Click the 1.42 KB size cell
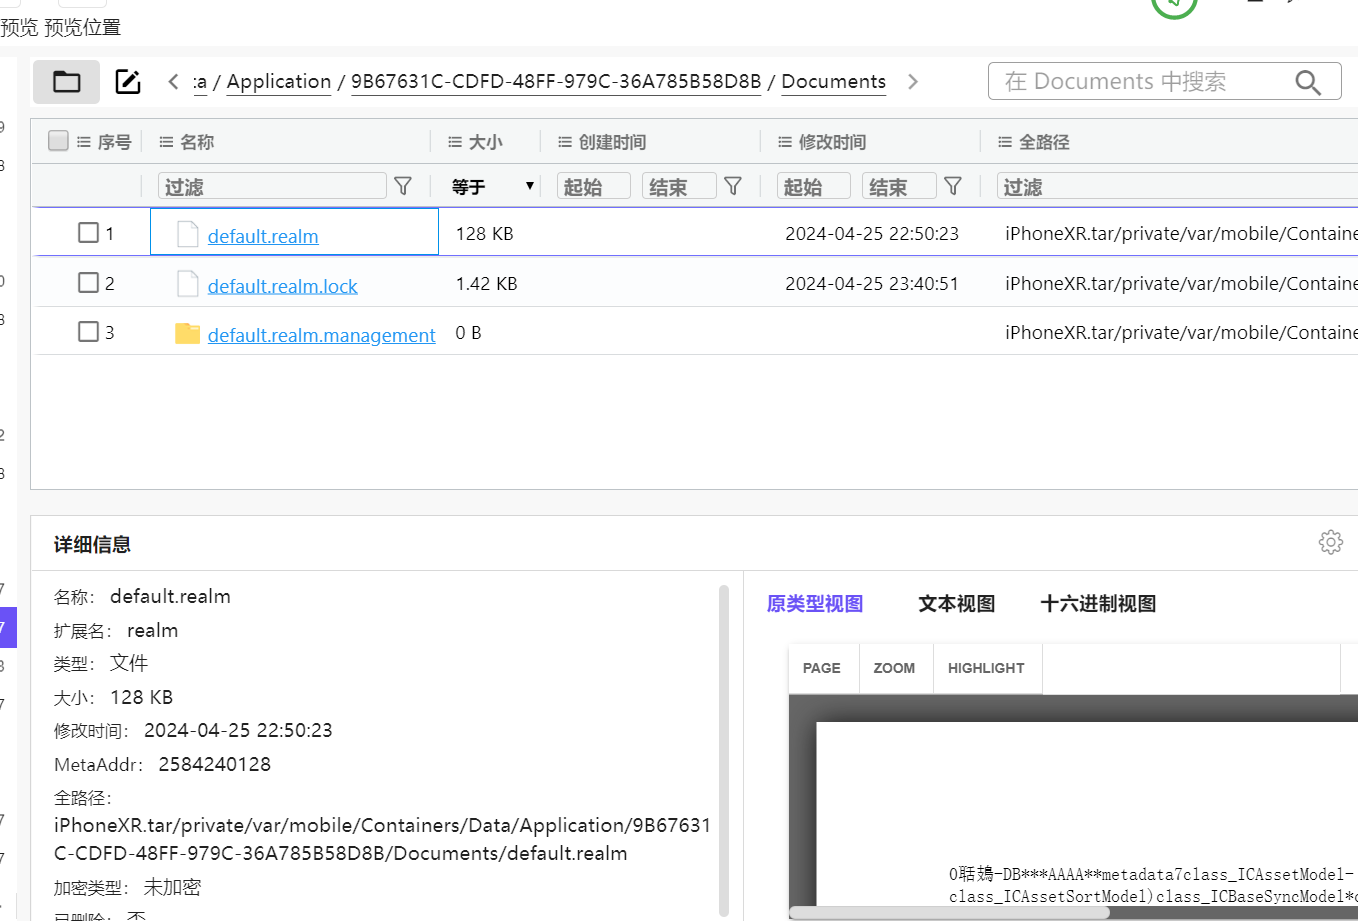 (486, 283)
